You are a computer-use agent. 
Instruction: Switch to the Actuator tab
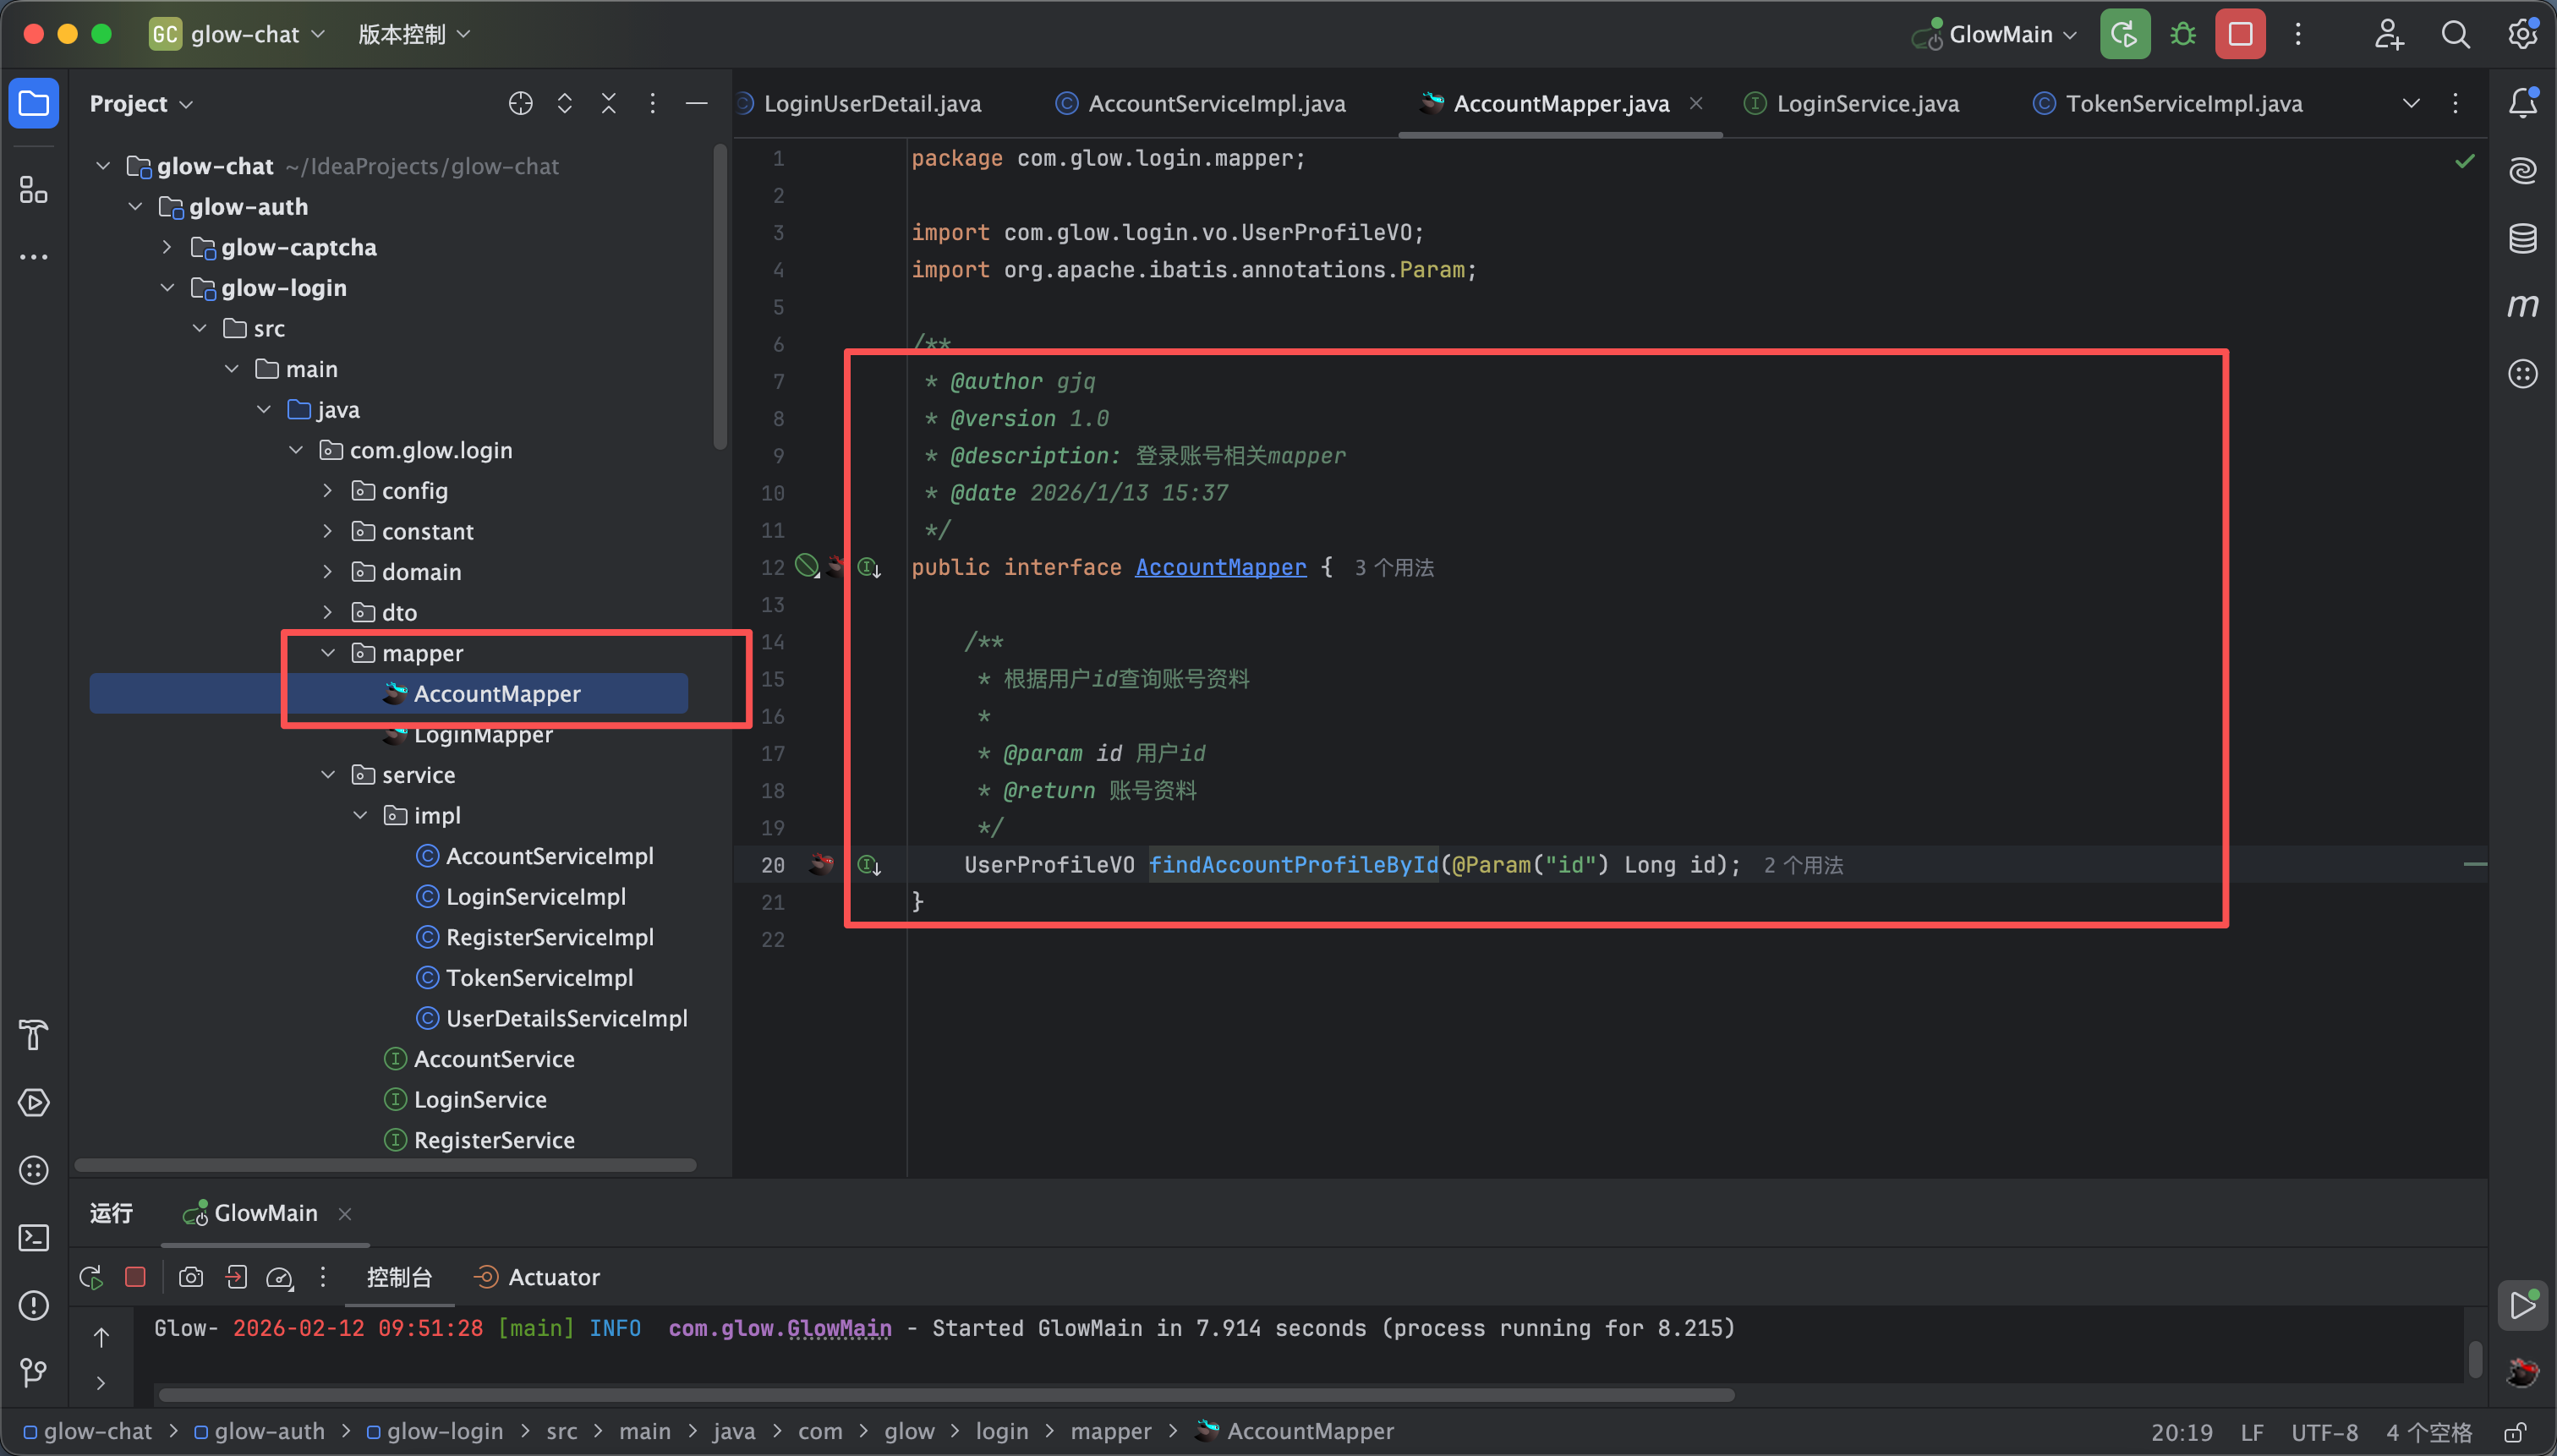[x=552, y=1277]
